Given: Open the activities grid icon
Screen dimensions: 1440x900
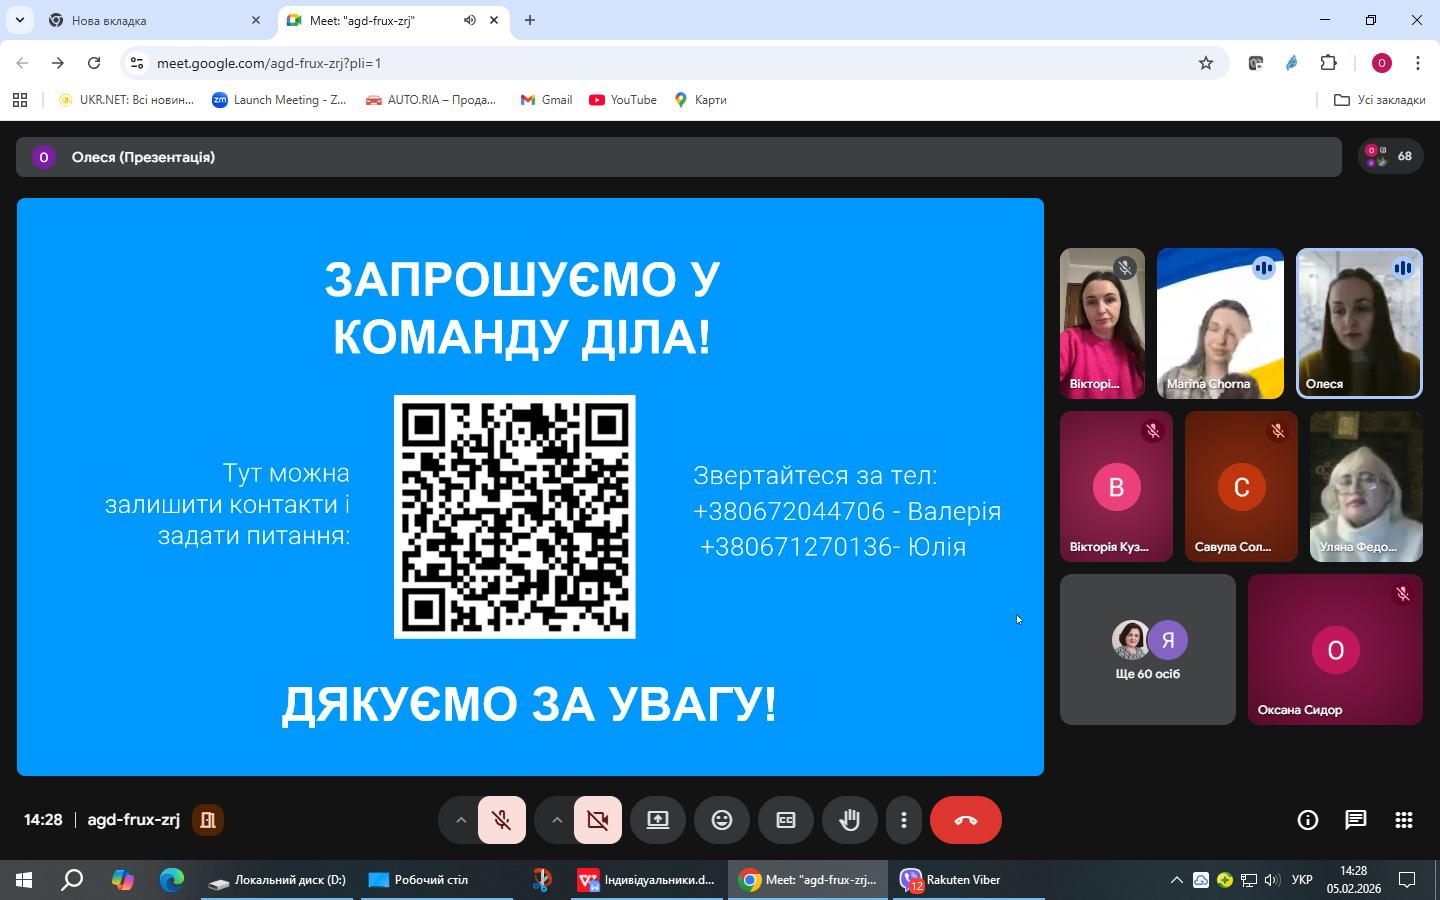Looking at the screenshot, I should pyautogui.click(x=1403, y=820).
